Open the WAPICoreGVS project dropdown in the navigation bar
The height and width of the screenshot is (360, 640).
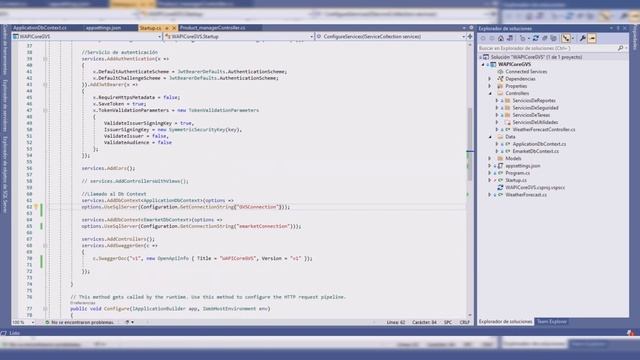(159, 37)
